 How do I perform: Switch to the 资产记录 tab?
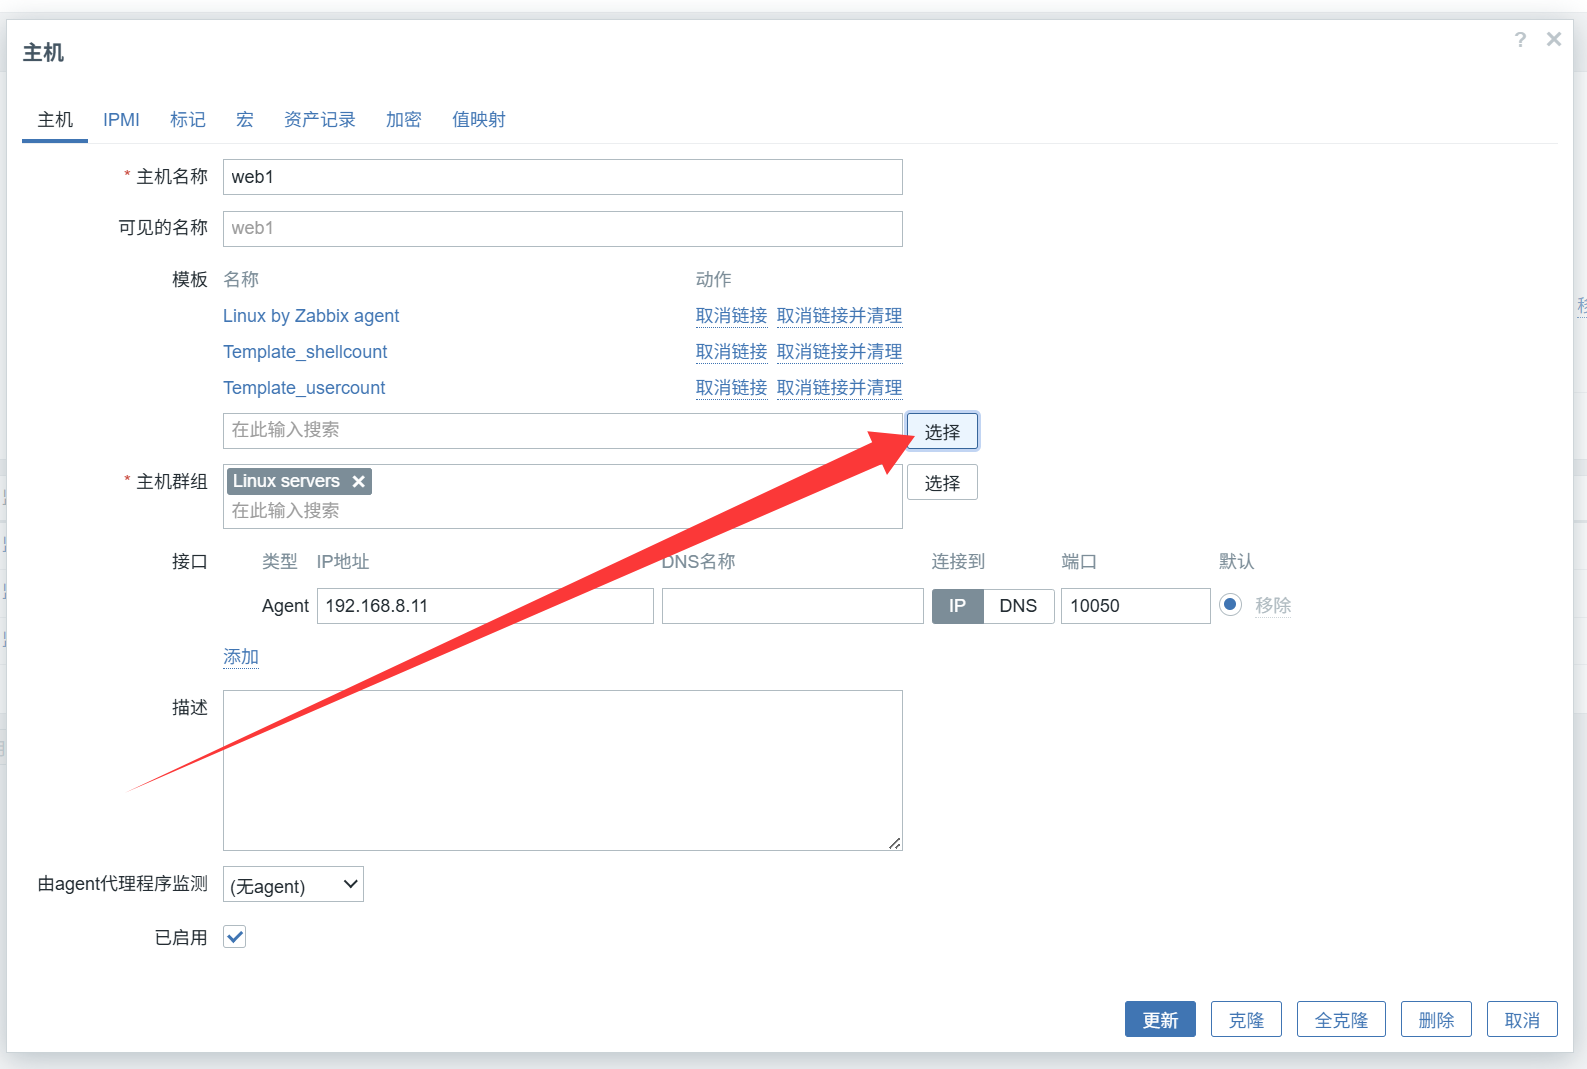coord(320,120)
